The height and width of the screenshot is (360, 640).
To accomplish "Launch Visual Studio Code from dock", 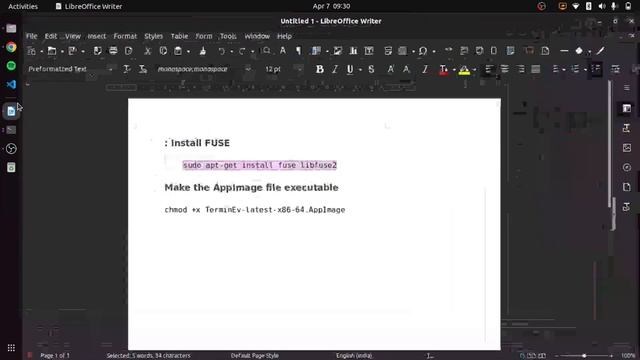I will (11, 84).
